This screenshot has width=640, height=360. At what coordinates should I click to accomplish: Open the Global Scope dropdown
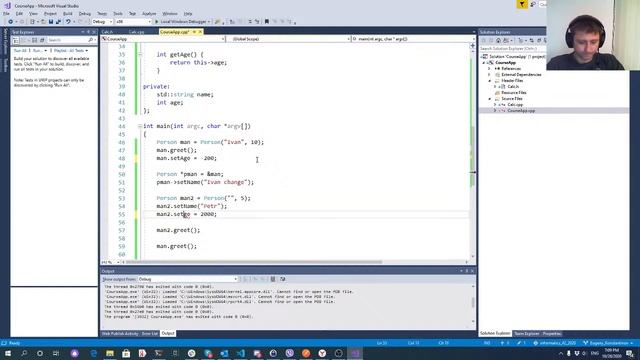tap(288, 39)
